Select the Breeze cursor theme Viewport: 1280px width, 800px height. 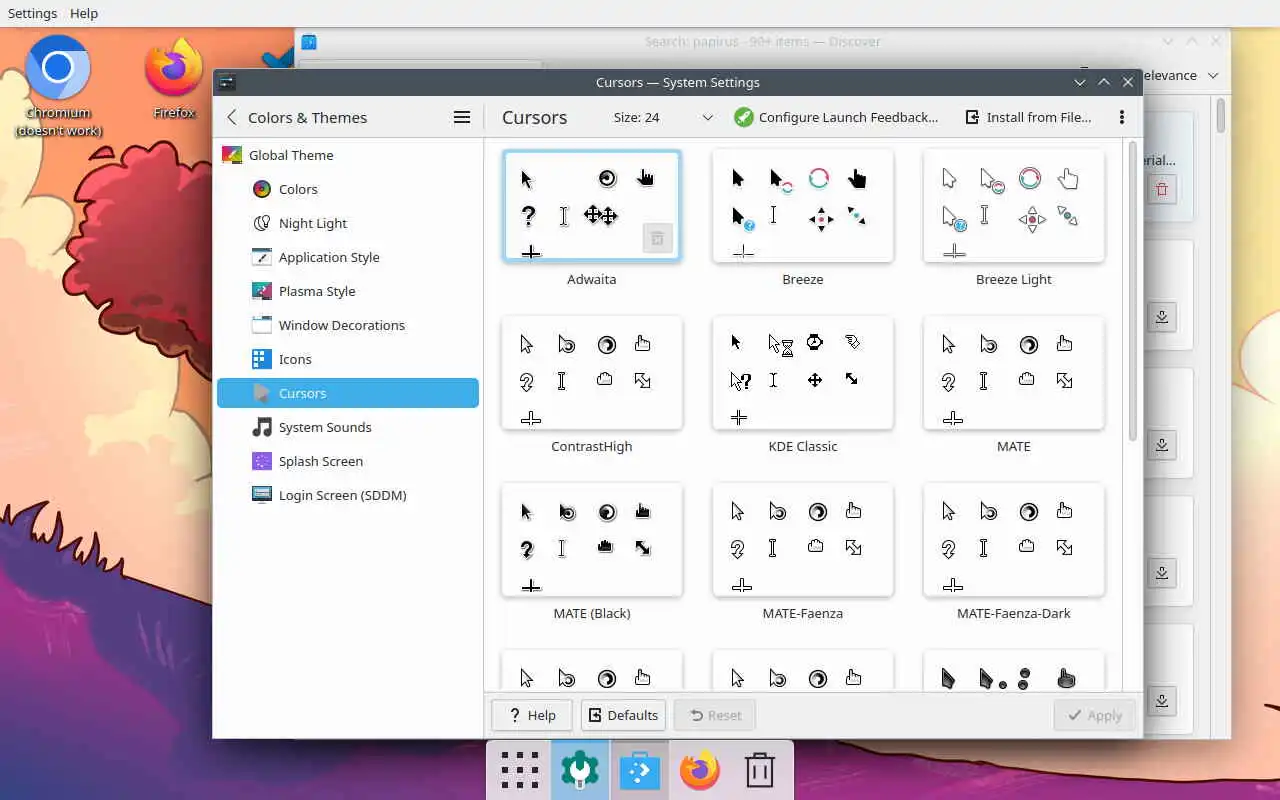803,206
